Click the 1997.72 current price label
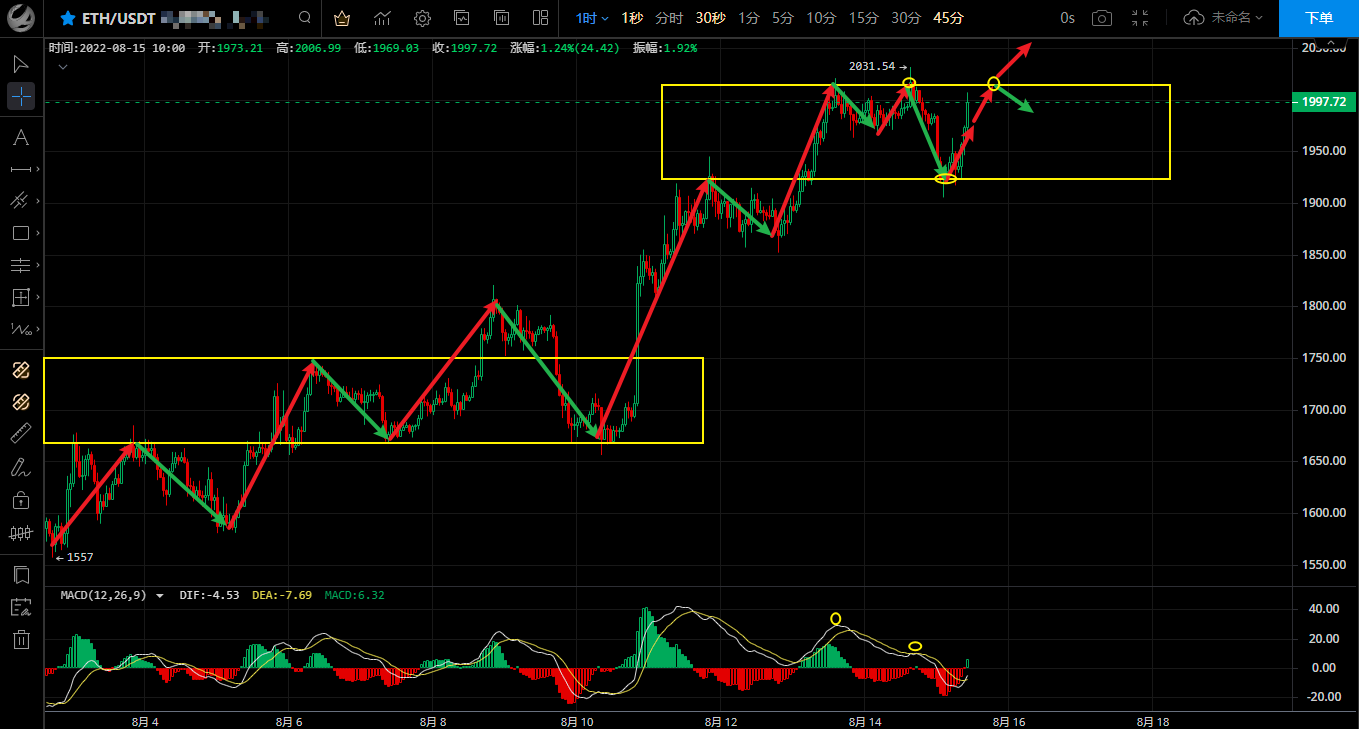The height and width of the screenshot is (729, 1359). pos(1323,102)
